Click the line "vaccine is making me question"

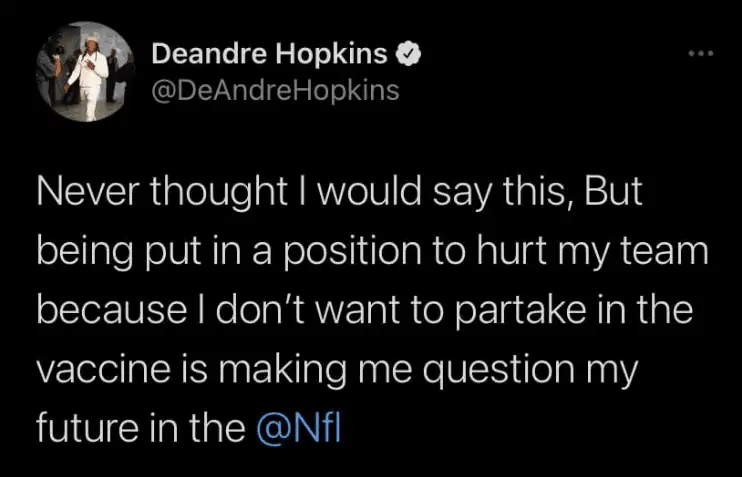[336, 371]
